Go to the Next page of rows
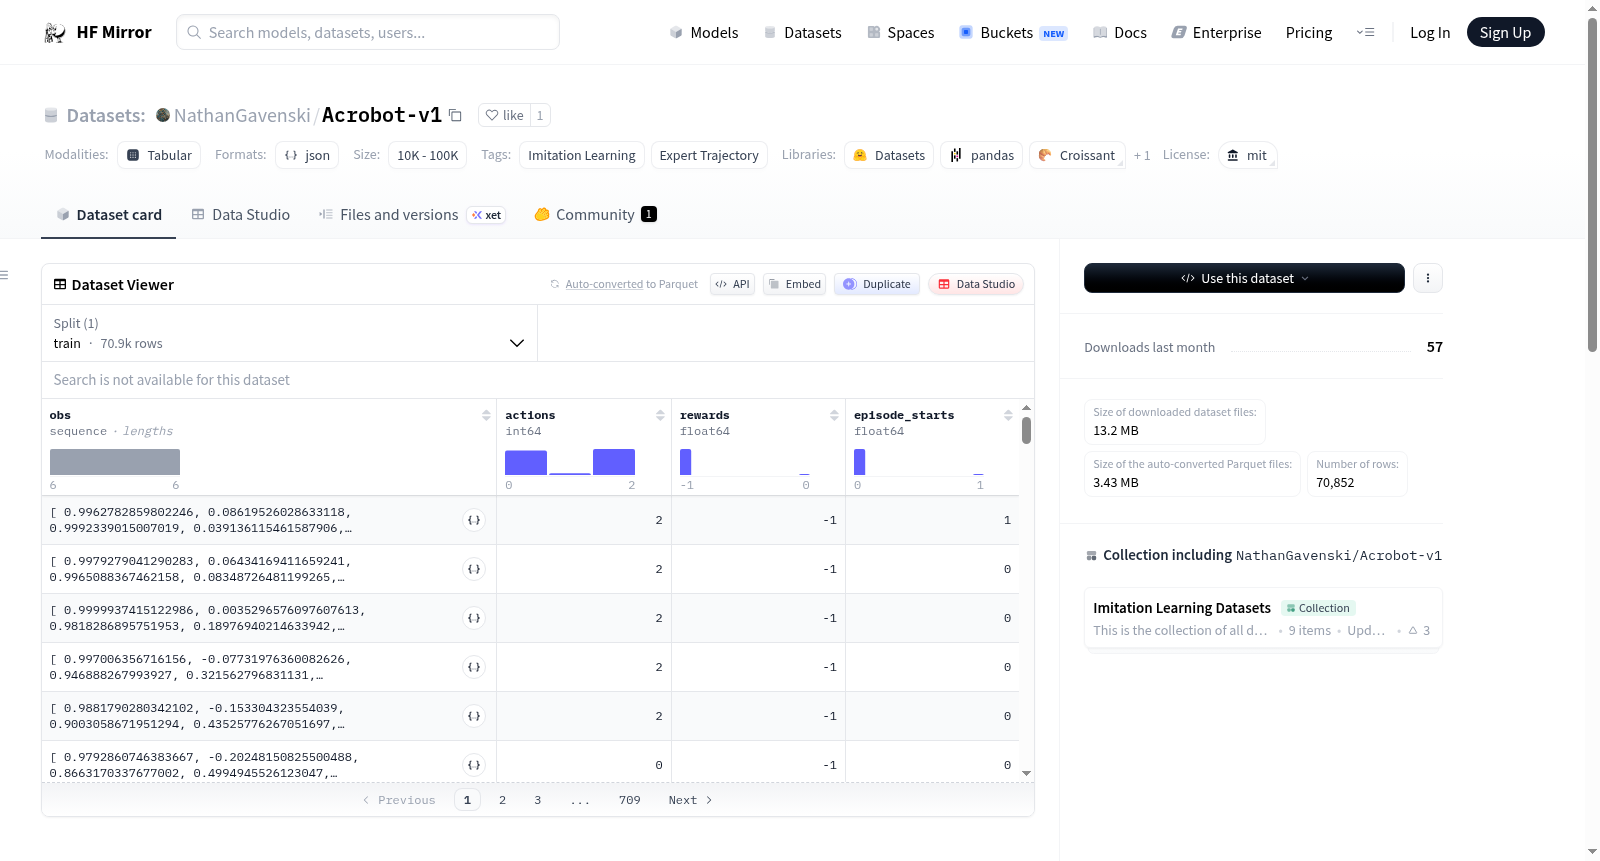This screenshot has height=861, width=1600. point(690,800)
